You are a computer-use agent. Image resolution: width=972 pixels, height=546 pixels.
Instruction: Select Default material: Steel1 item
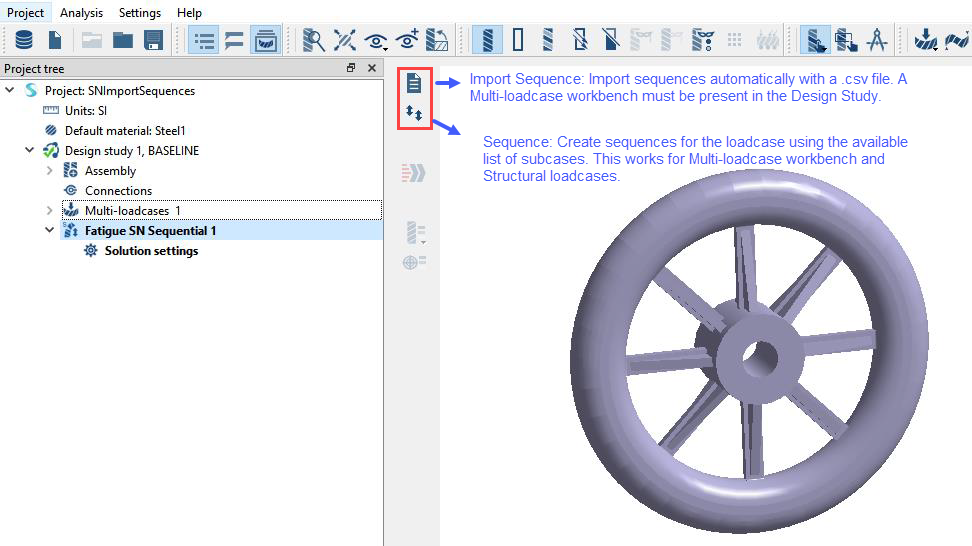(x=125, y=131)
